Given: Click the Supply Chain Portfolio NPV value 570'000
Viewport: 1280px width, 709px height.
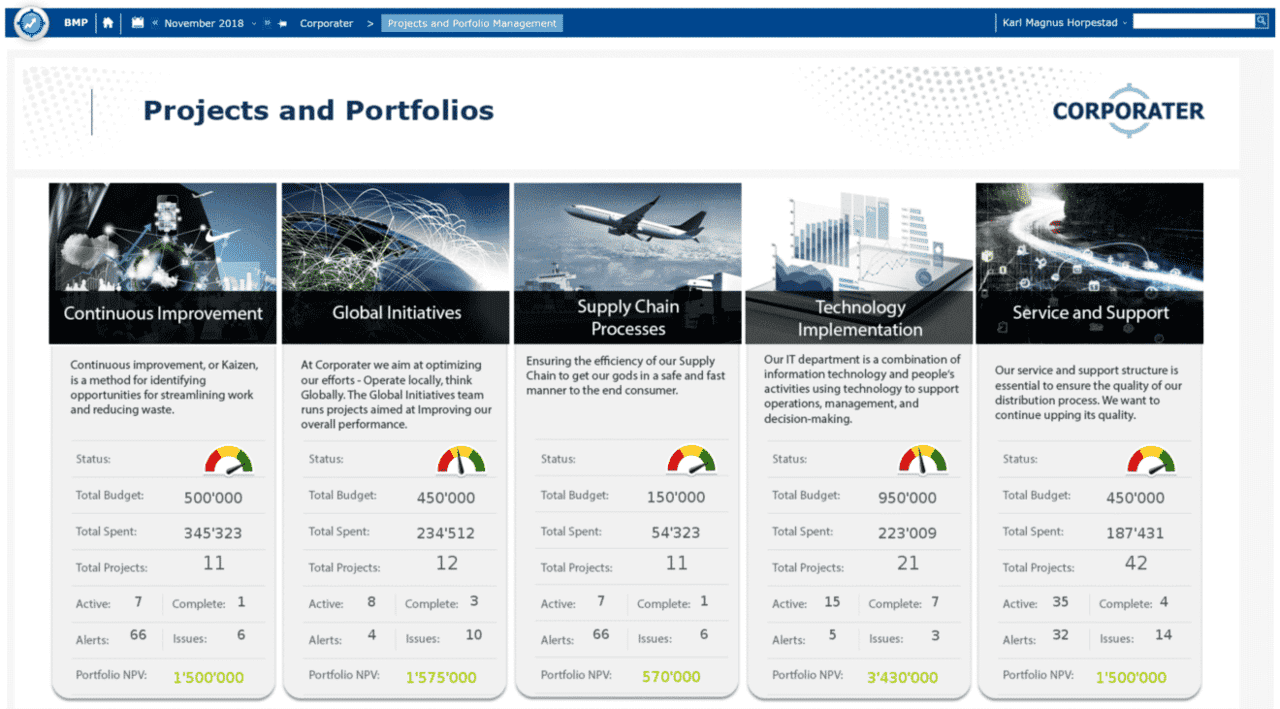Looking at the screenshot, I should tap(670, 677).
